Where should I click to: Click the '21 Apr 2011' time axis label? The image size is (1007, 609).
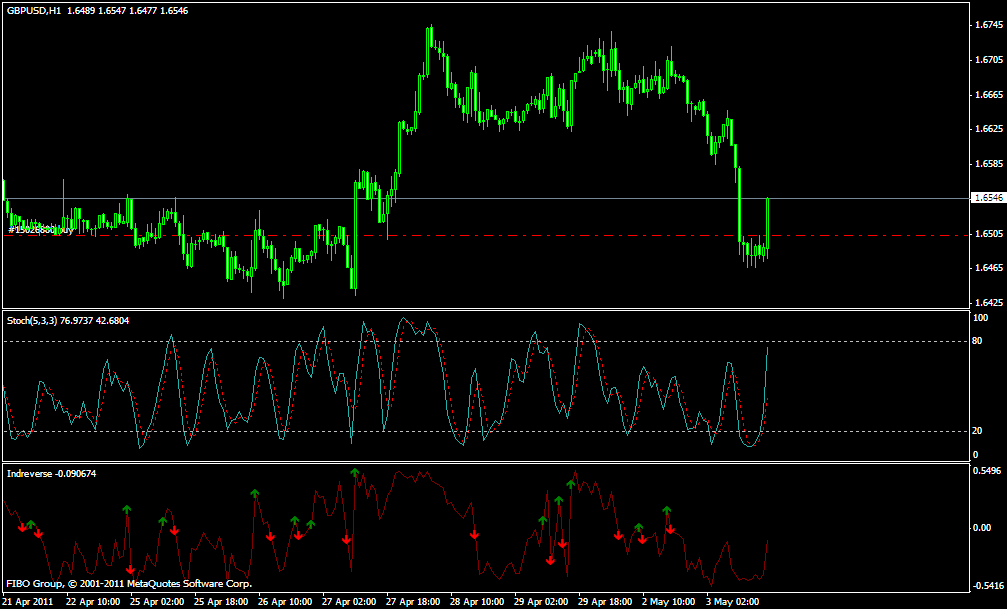point(29,602)
